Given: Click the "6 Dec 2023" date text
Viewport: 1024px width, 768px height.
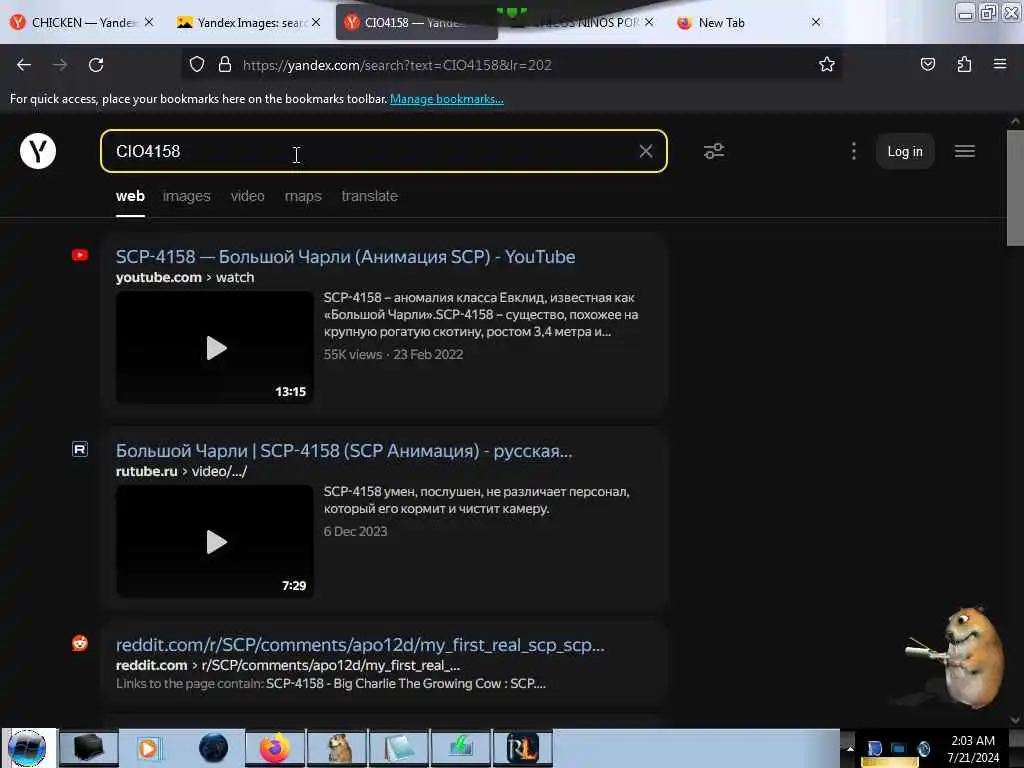Looking at the screenshot, I should [x=355, y=531].
